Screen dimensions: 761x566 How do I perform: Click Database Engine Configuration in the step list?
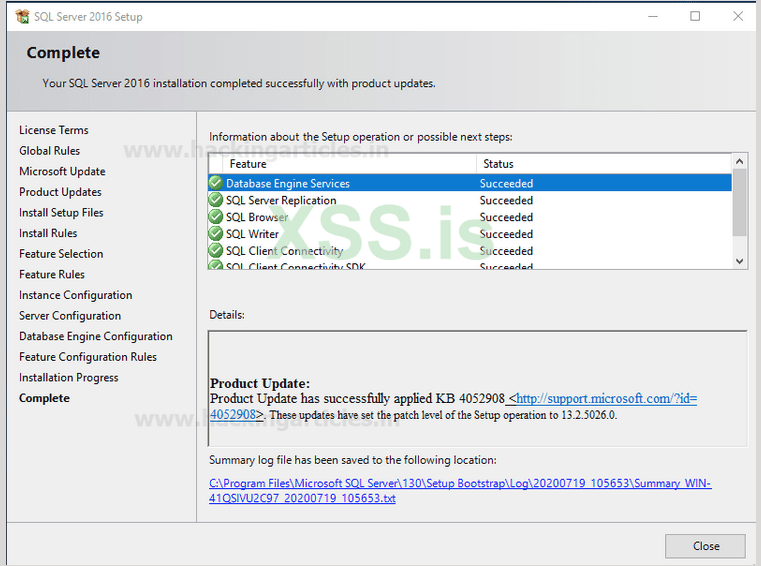click(96, 336)
